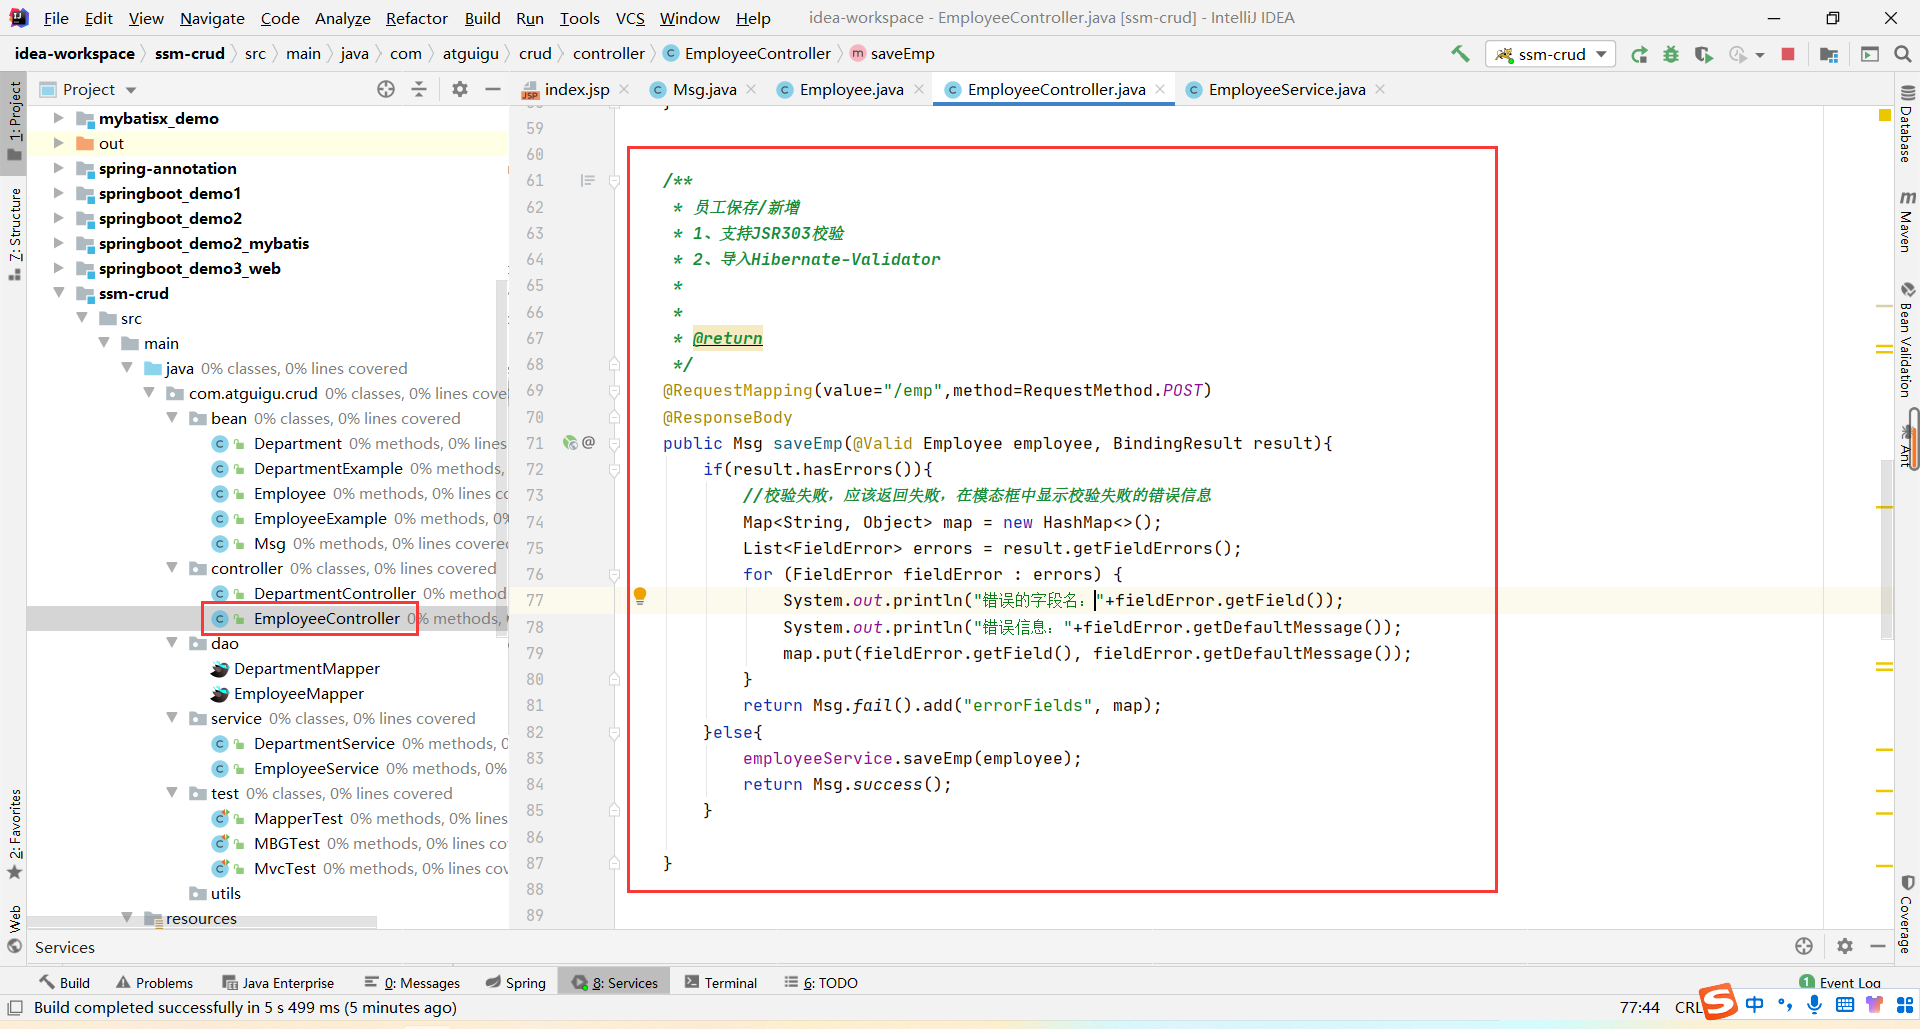The width and height of the screenshot is (1920, 1029).
Task: Select MvcTest in the project tree
Action: pos(284,868)
